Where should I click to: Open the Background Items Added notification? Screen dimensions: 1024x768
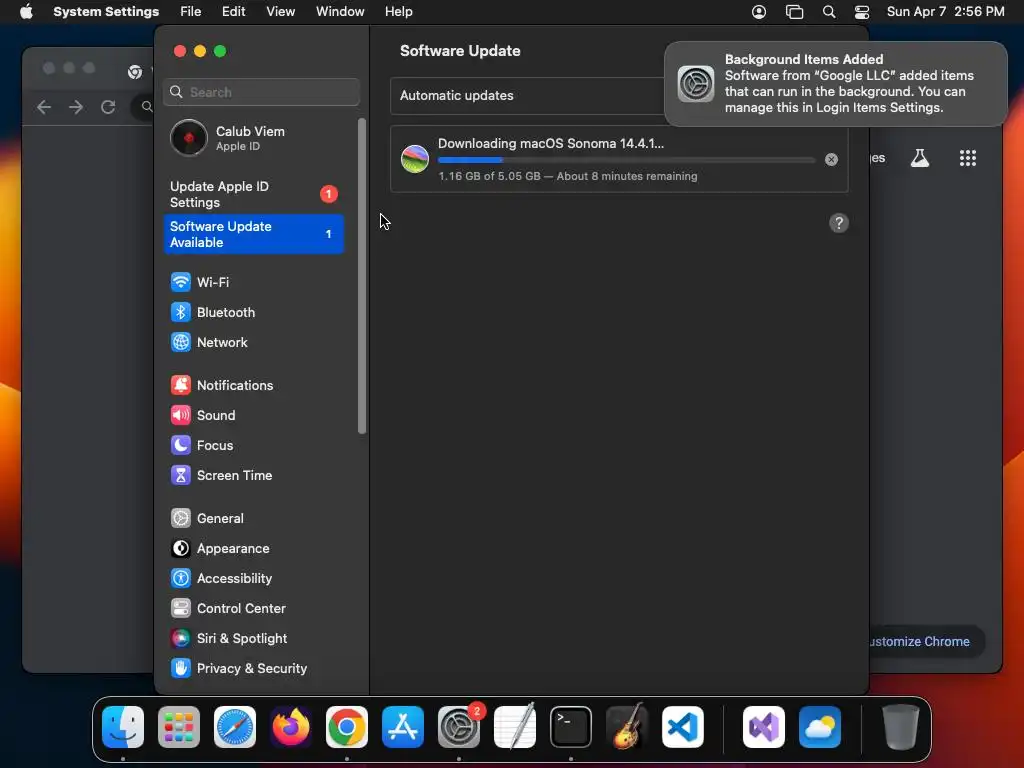(x=835, y=84)
